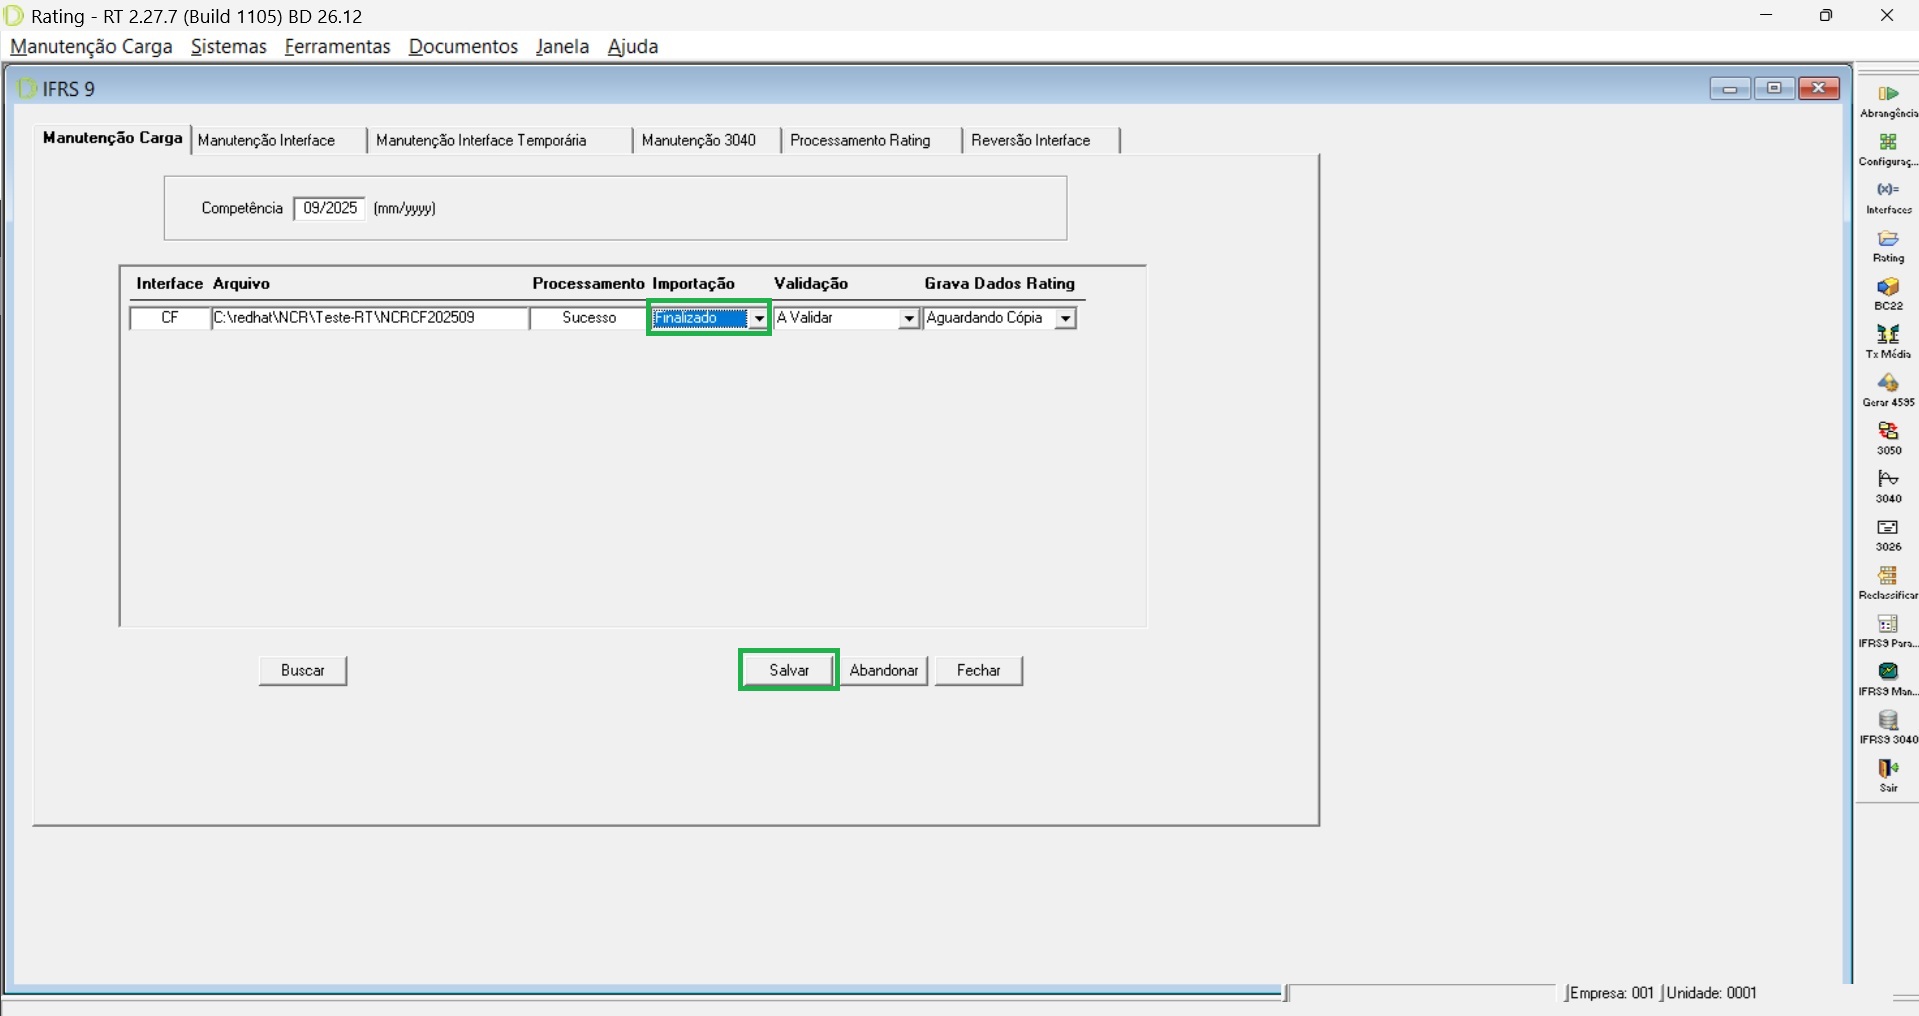Click the Fechar button
The height and width of the screenshot is (1016, 1919).
[x=979, y=670]
